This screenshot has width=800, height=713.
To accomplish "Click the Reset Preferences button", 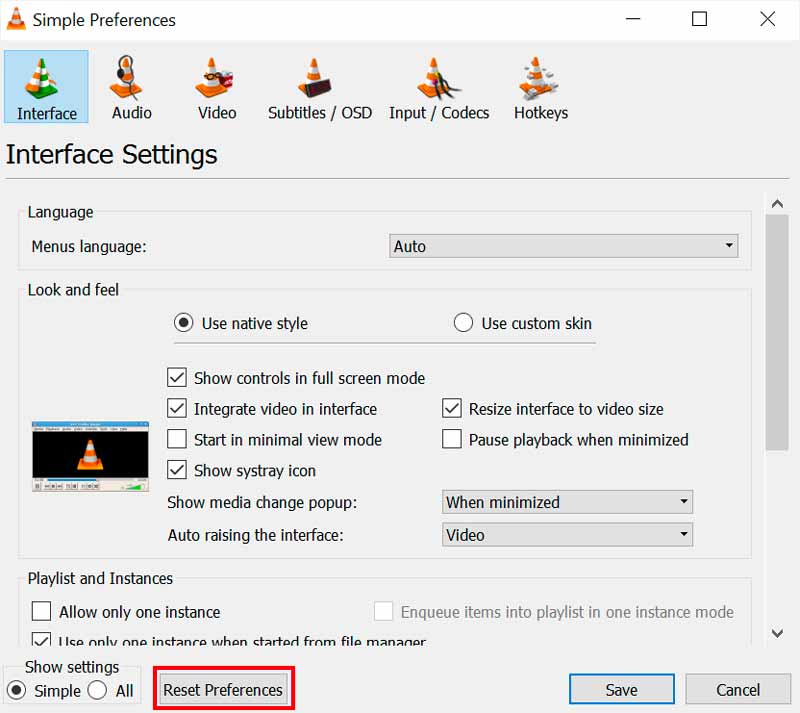I will tap(223, 690).
